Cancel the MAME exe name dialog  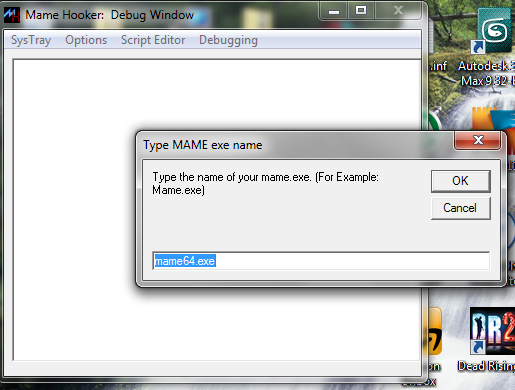(460, 208)
